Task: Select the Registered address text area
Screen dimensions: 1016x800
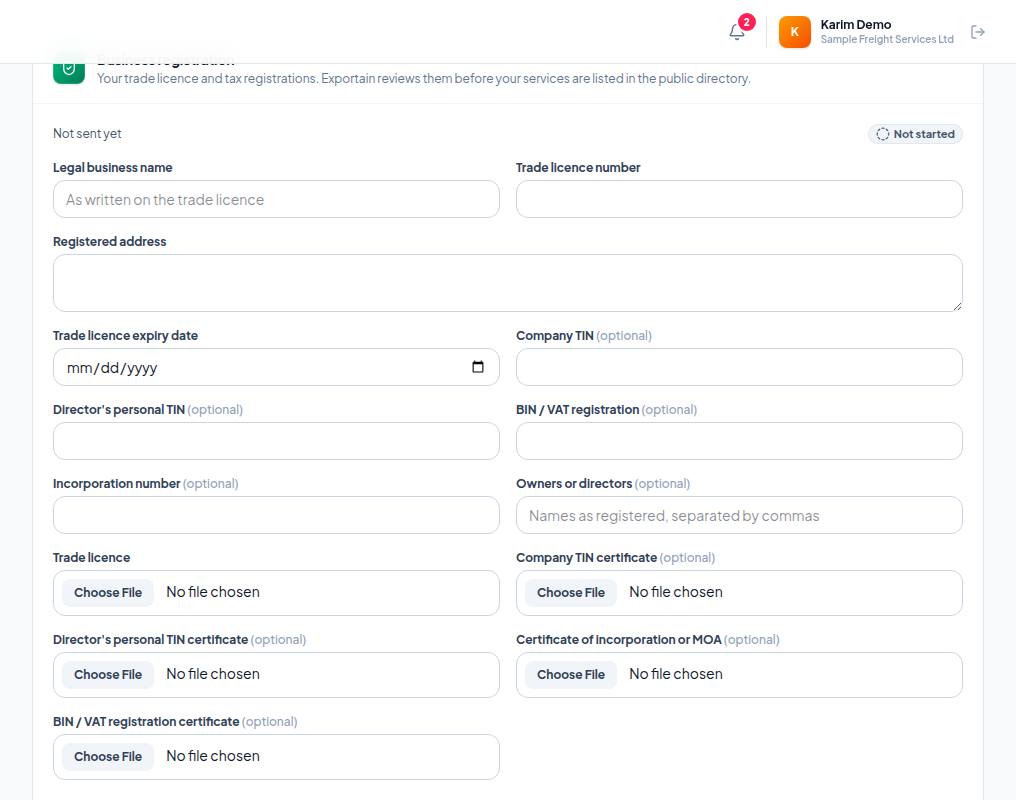Action: tap(507, 283)
